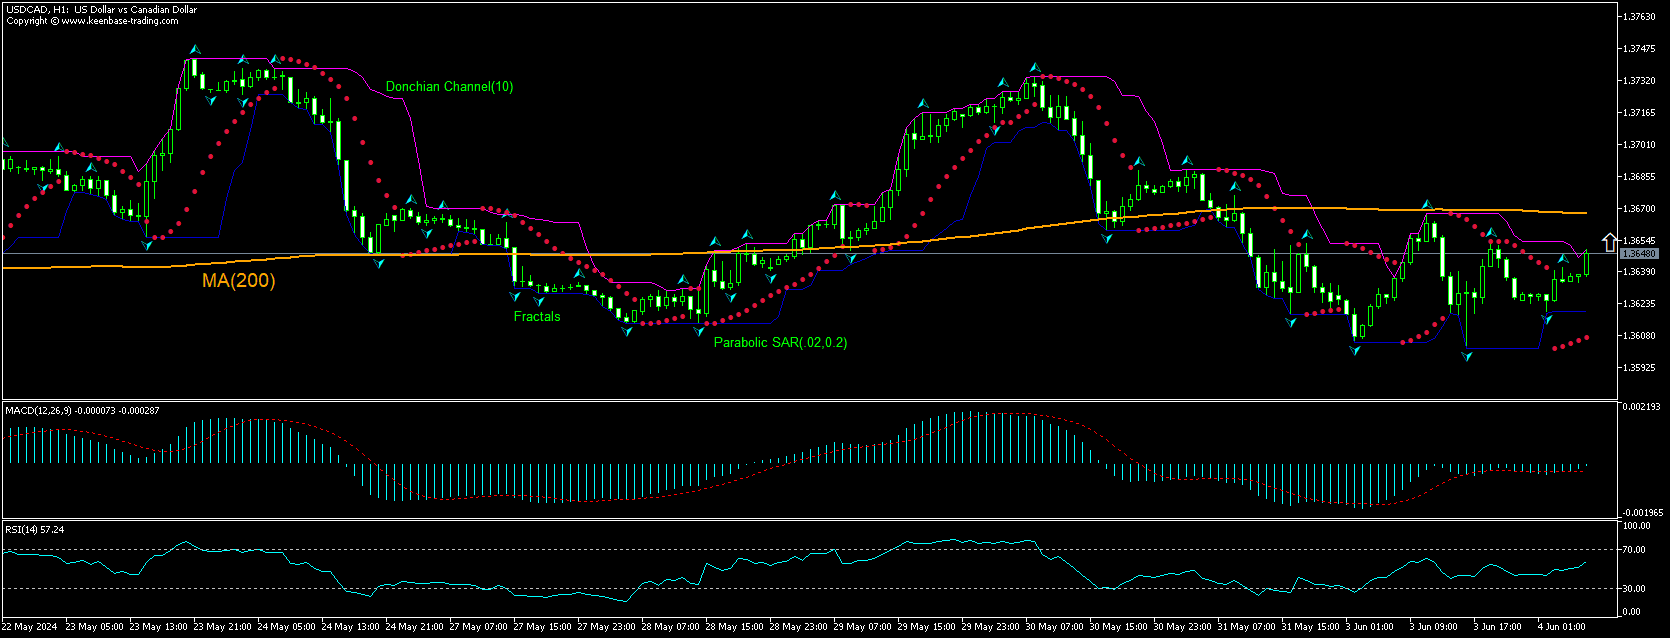Select the 4 Jun 01:00 time label
This screenshot has width=1670, height=638.
pos(1560,627)
